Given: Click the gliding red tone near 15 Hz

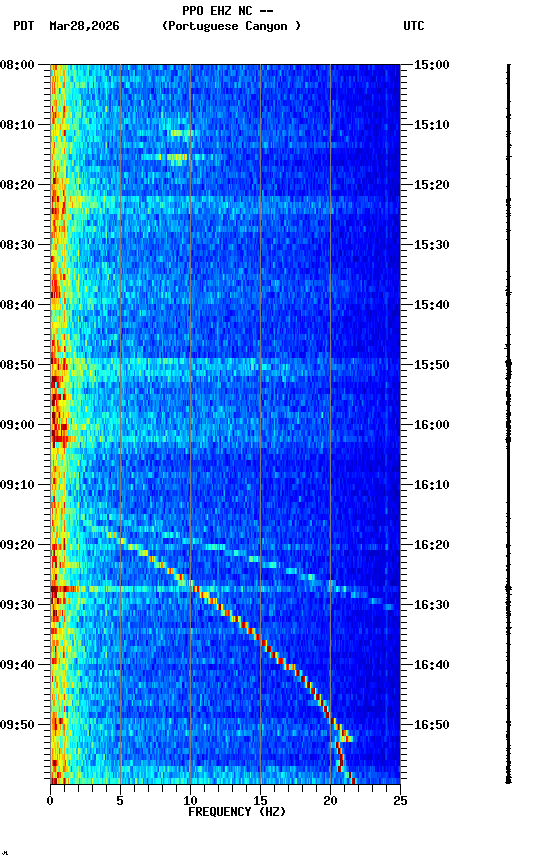Looking at the screenshot, I should click(259, 638).
